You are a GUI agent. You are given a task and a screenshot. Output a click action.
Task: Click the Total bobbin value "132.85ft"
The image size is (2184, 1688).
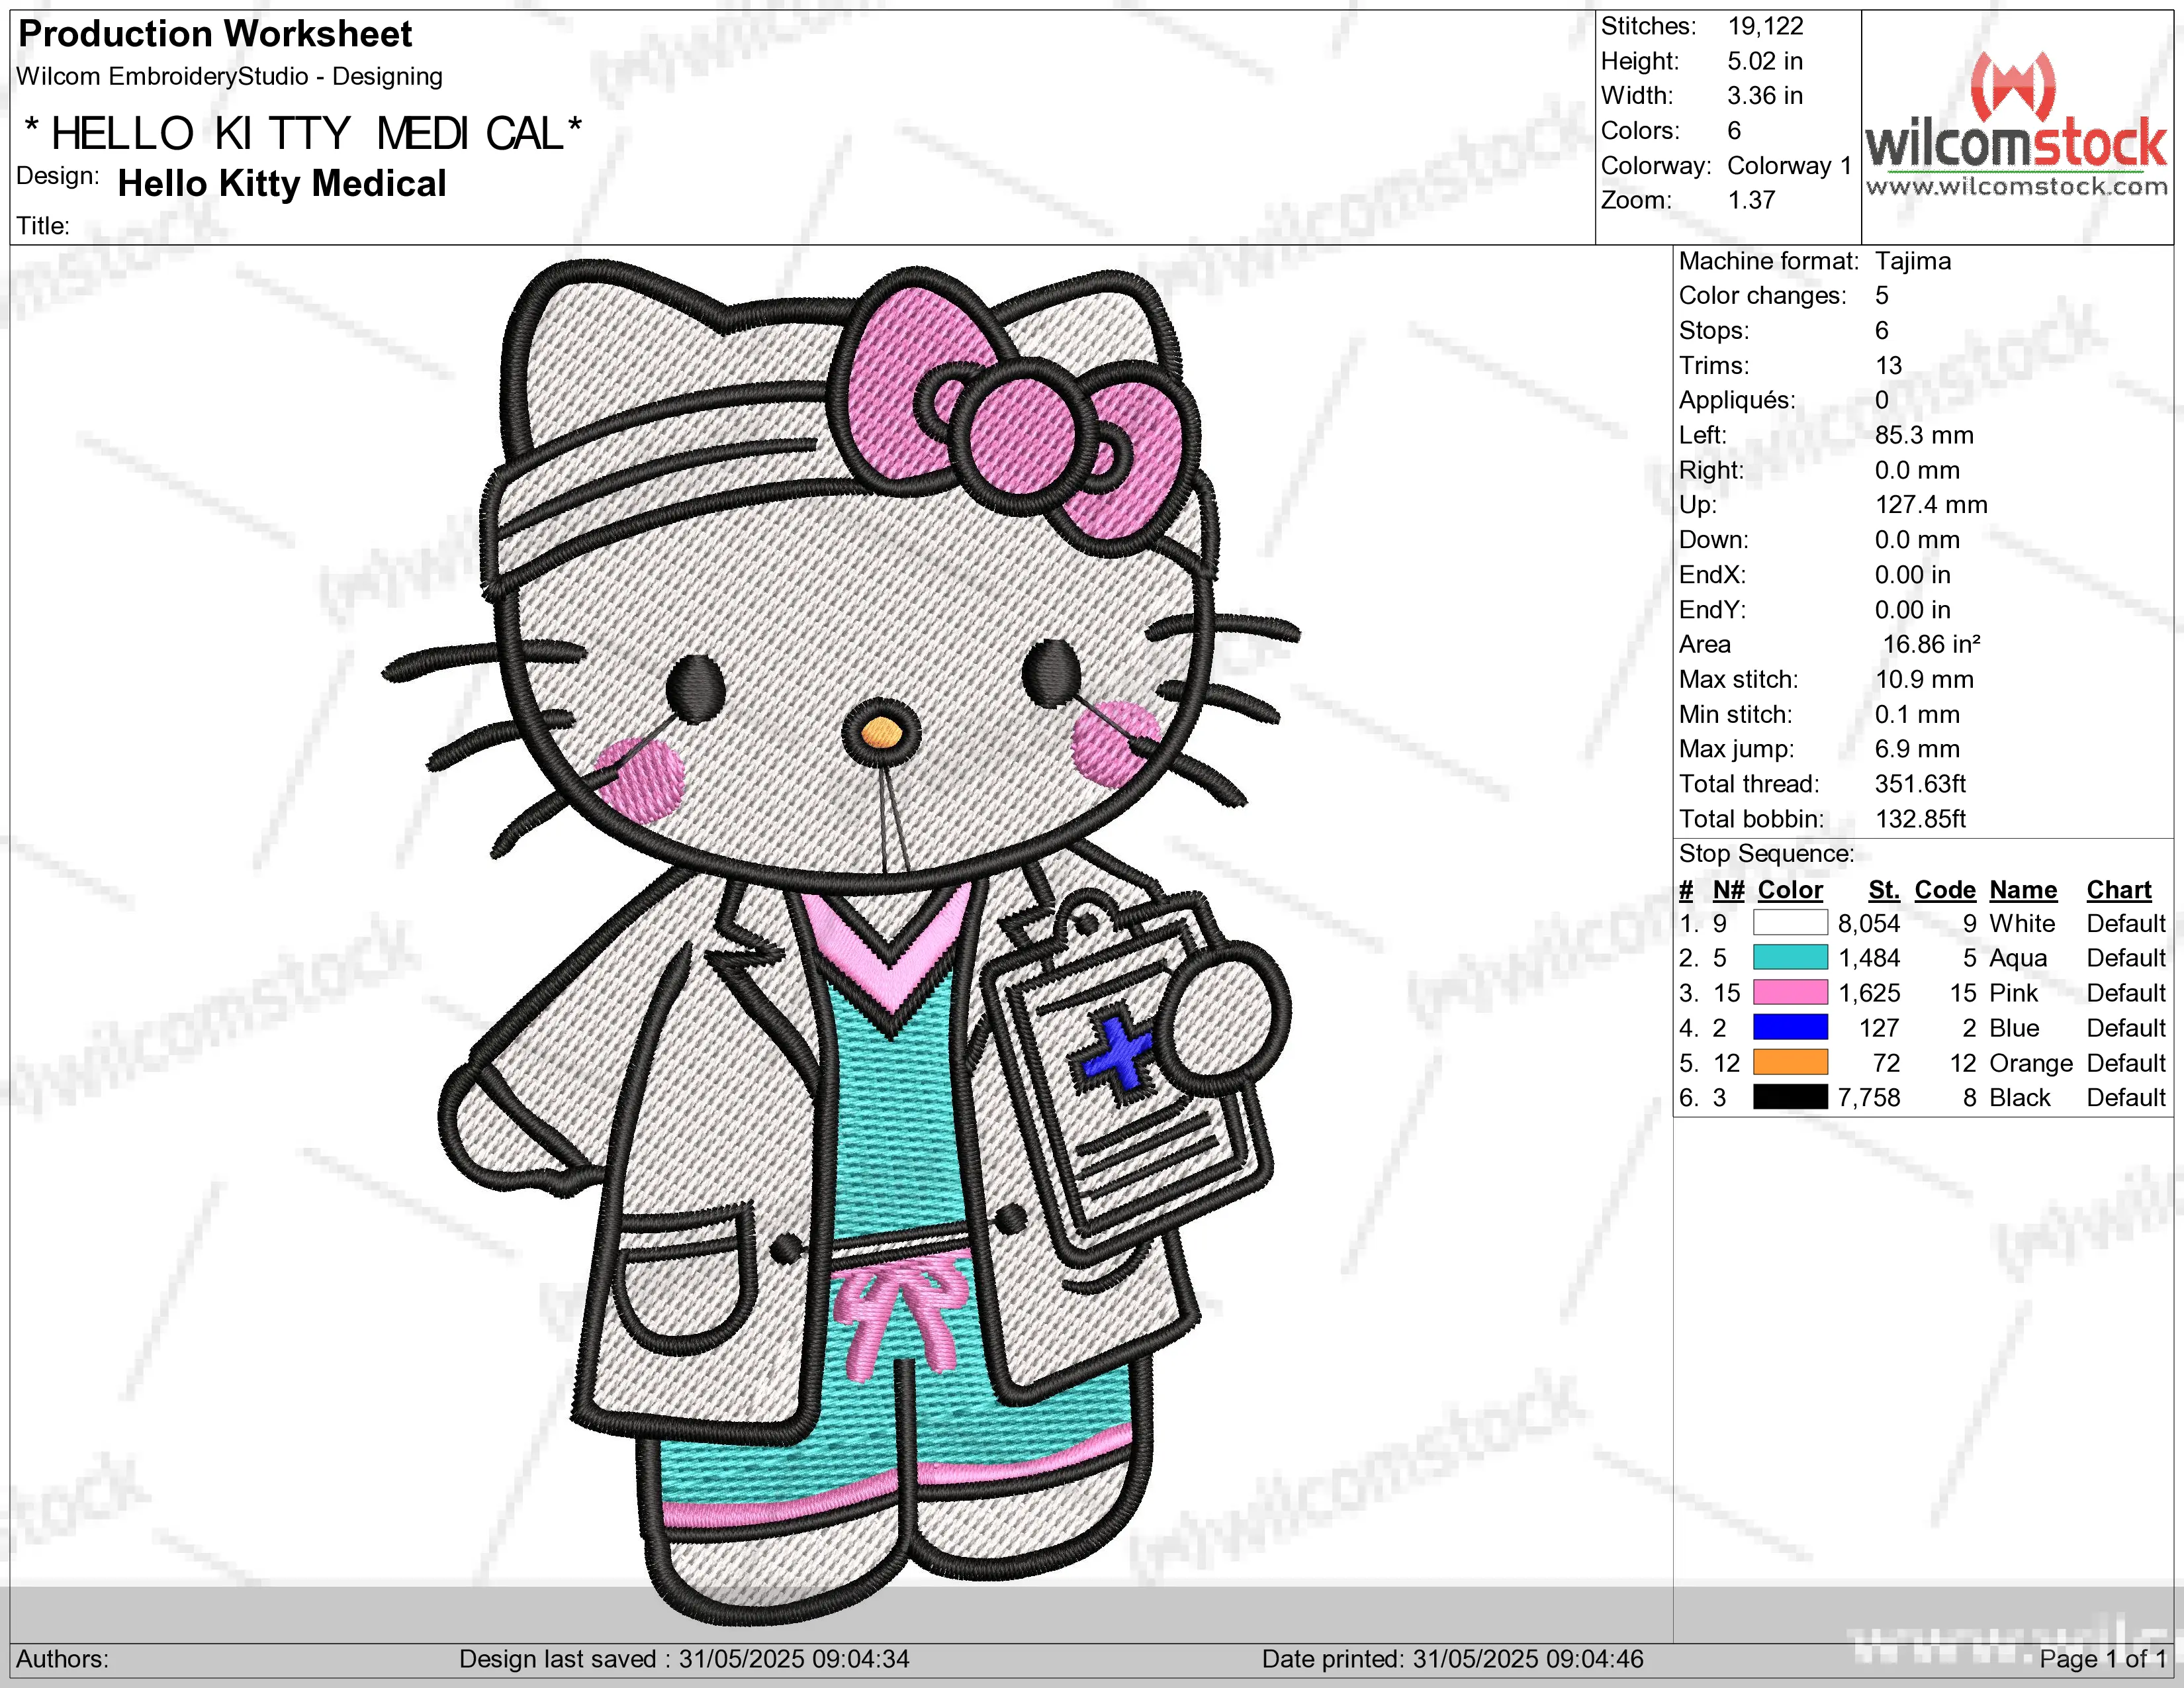1920,819
